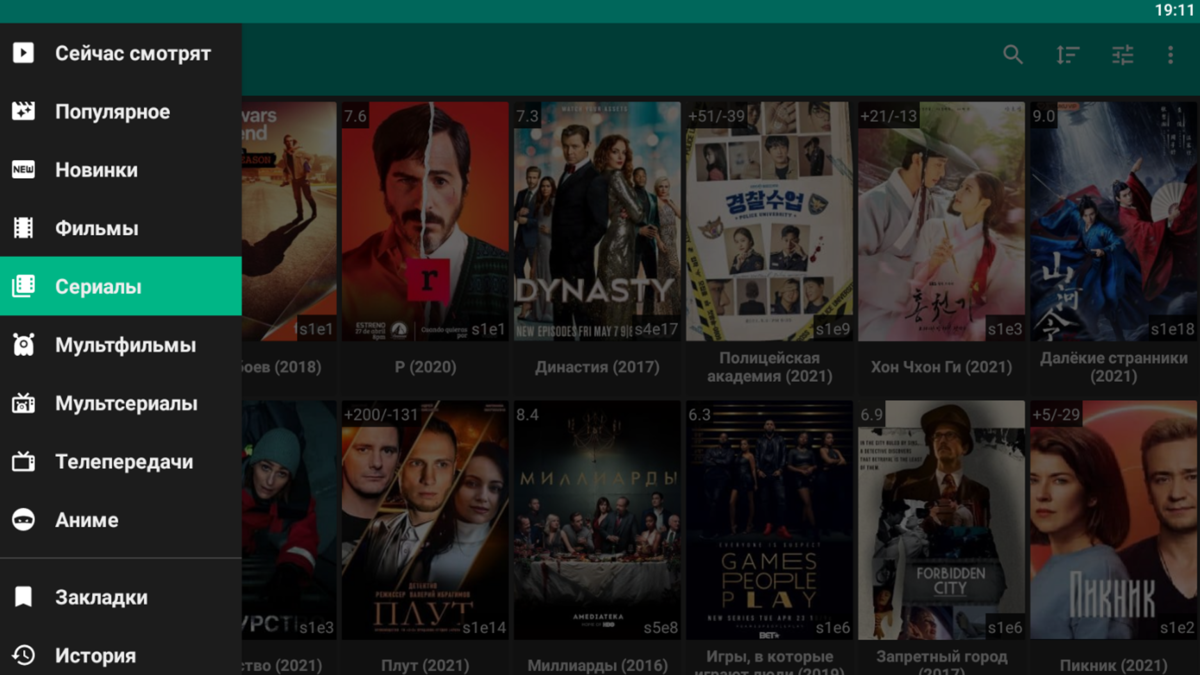The image size is (1200, 675).
Task: Click the series library icon beside Сериалы
Action: [x=23, y=286]
